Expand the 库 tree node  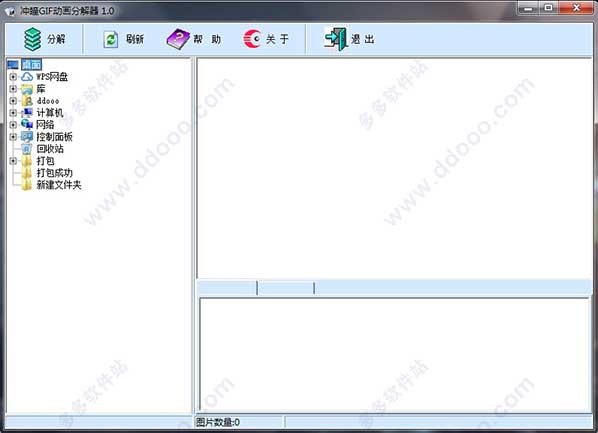(13, 89)
